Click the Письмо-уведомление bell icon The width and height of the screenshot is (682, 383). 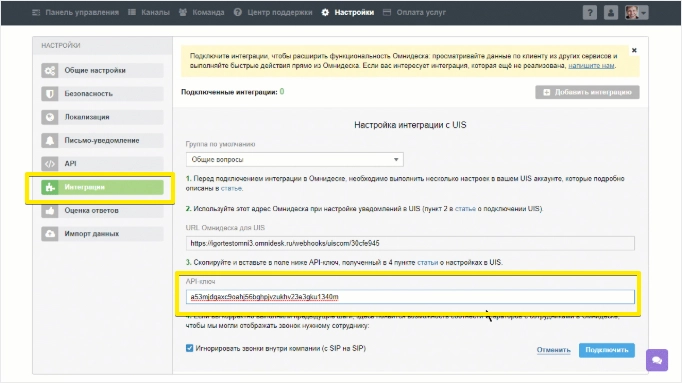point(50,140)
